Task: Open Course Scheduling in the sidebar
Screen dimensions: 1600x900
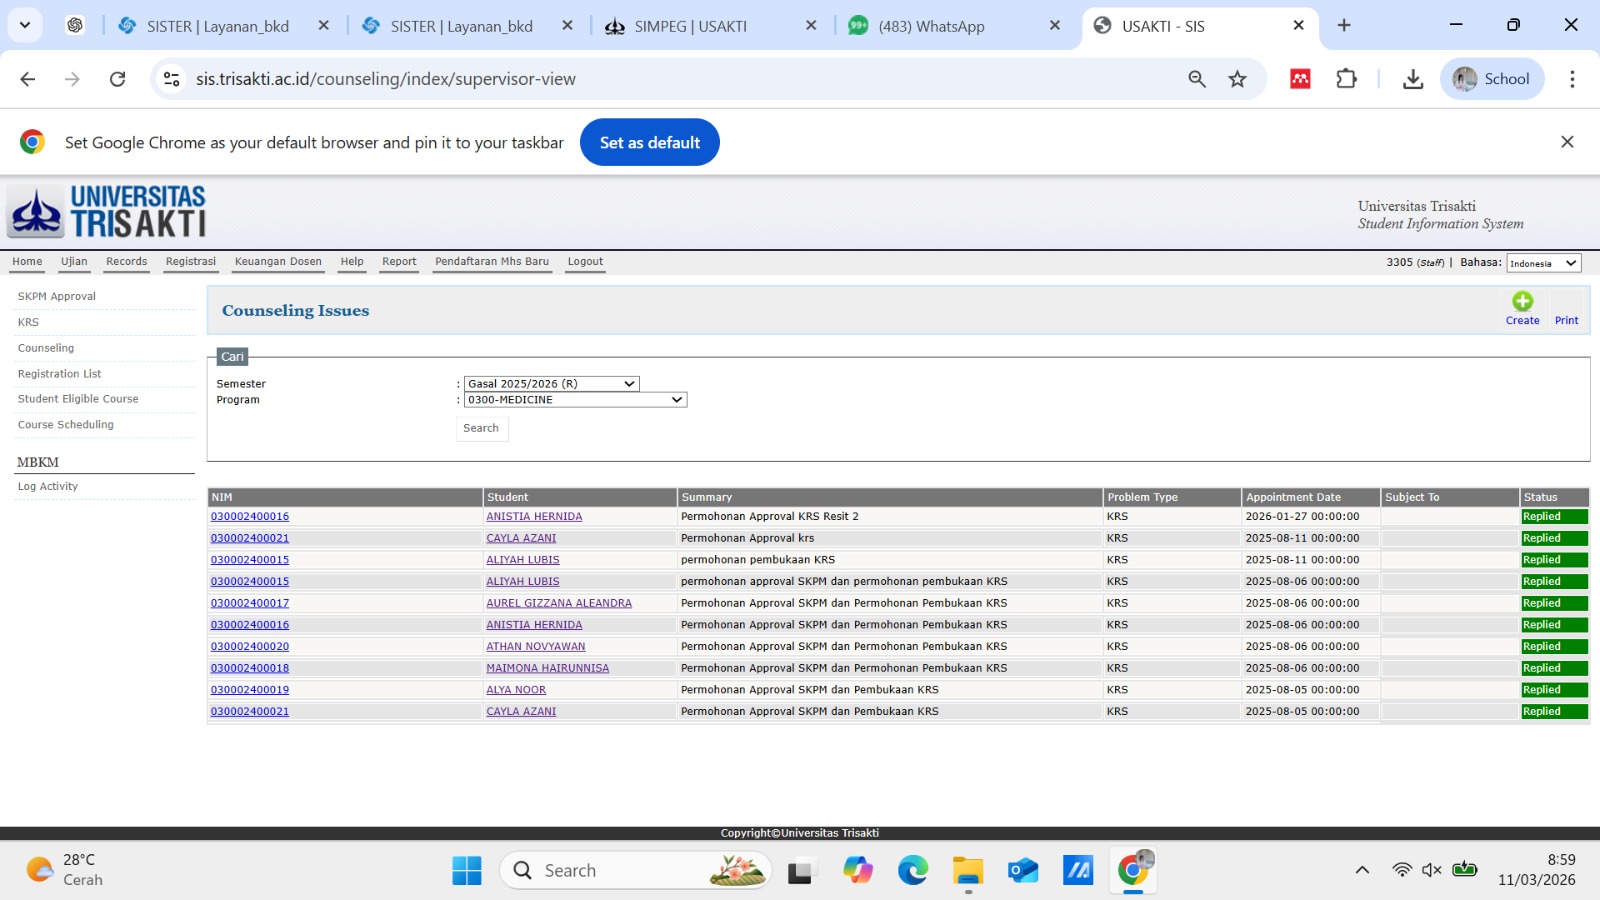Action: pyautogui.click(x=66, y=425)
